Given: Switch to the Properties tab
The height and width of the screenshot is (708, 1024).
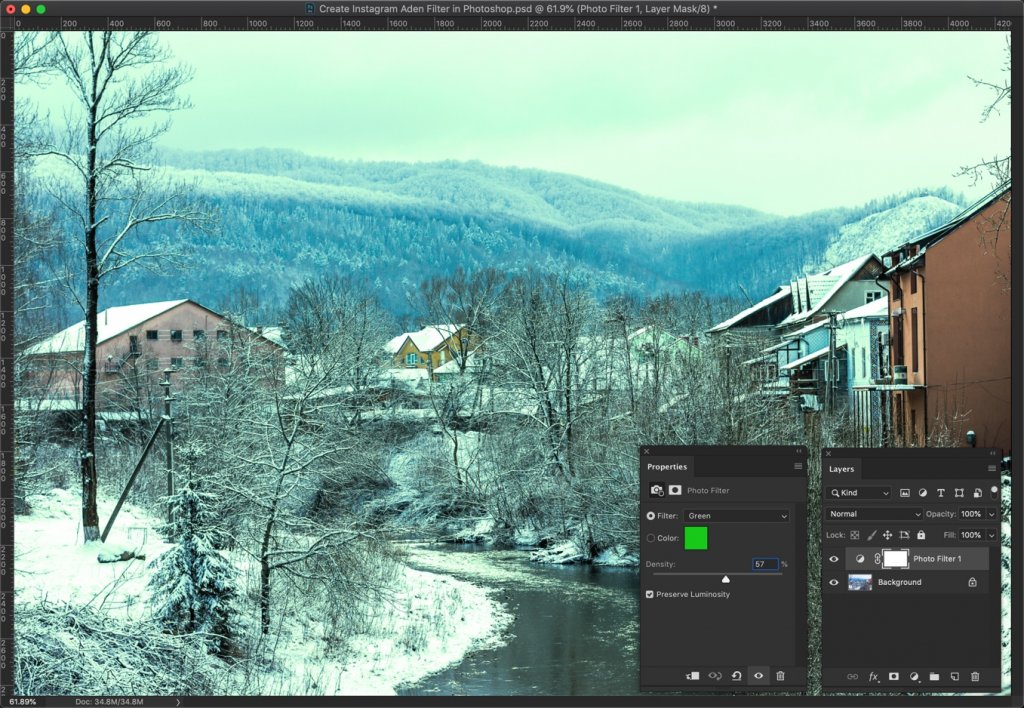Looking at the screenshot, I should 667,466.
